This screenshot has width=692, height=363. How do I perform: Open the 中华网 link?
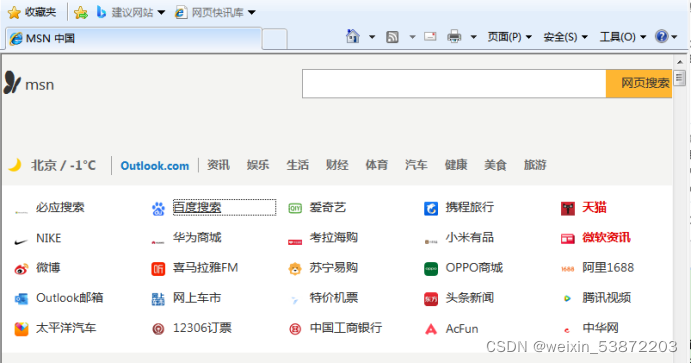[600, 328]
